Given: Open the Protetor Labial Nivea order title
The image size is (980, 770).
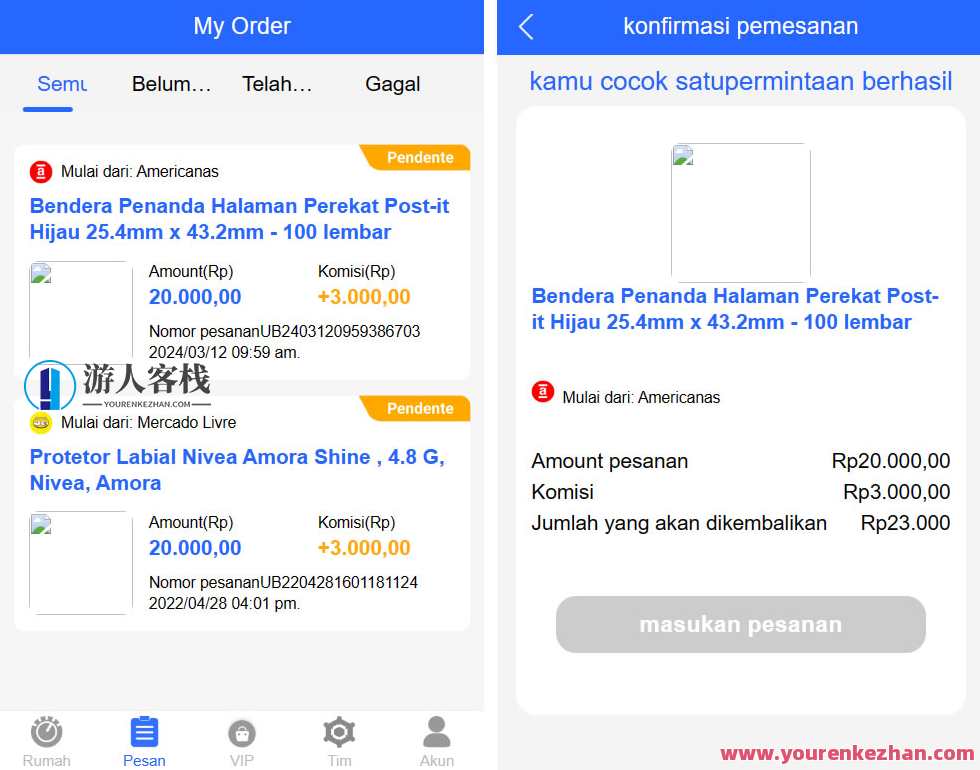Looking at the screenshot, I should click(x=238, y=469).
